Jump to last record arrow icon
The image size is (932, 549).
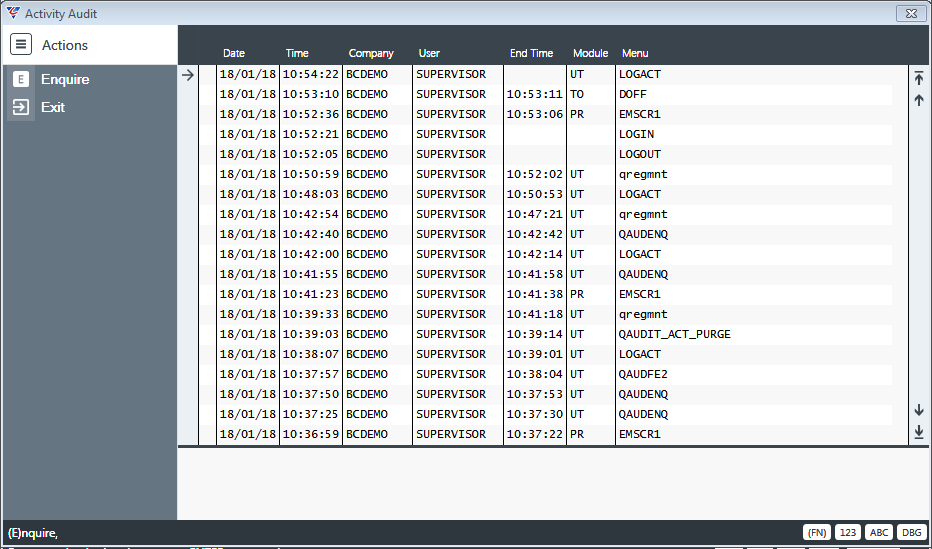point(919,432)
